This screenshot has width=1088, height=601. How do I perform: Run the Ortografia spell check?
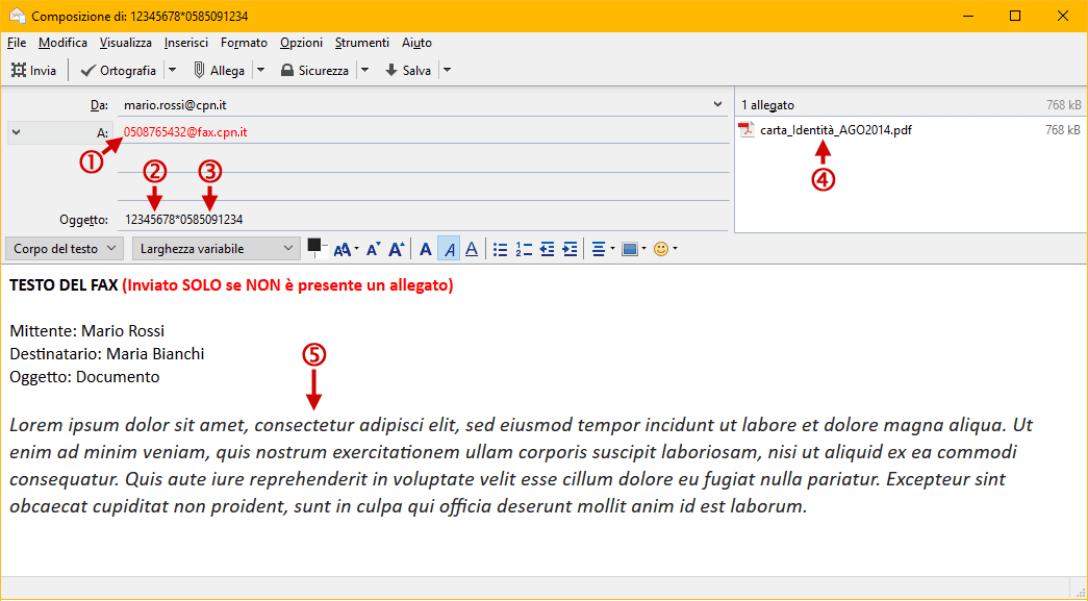(118, 70)
